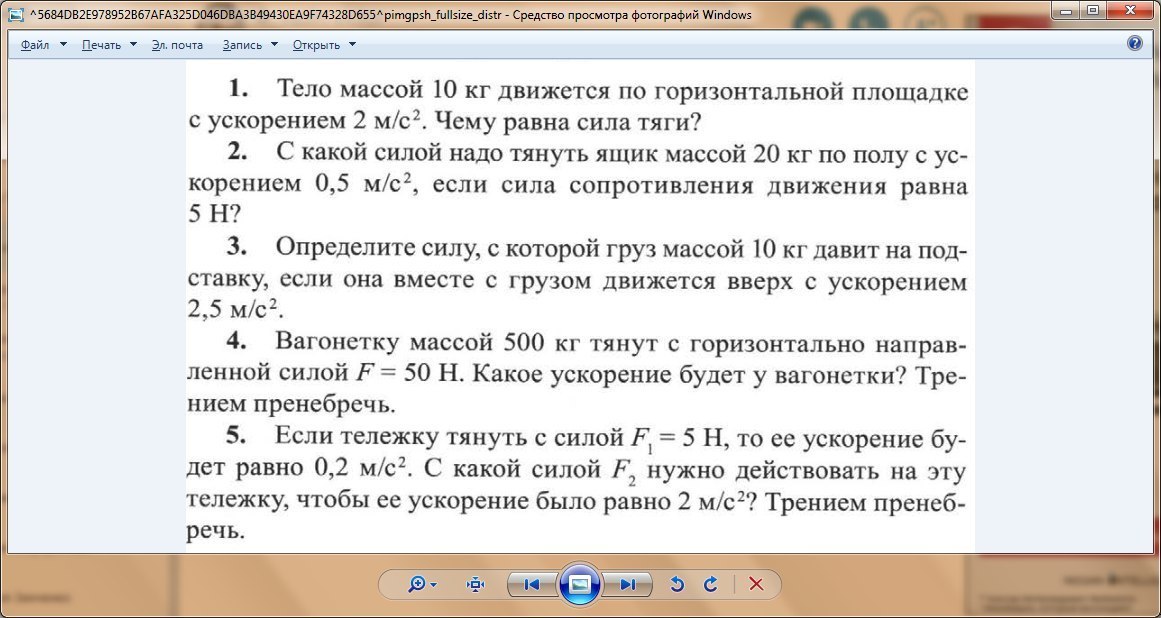Open the Файл menu

click(x=35, y=45)
